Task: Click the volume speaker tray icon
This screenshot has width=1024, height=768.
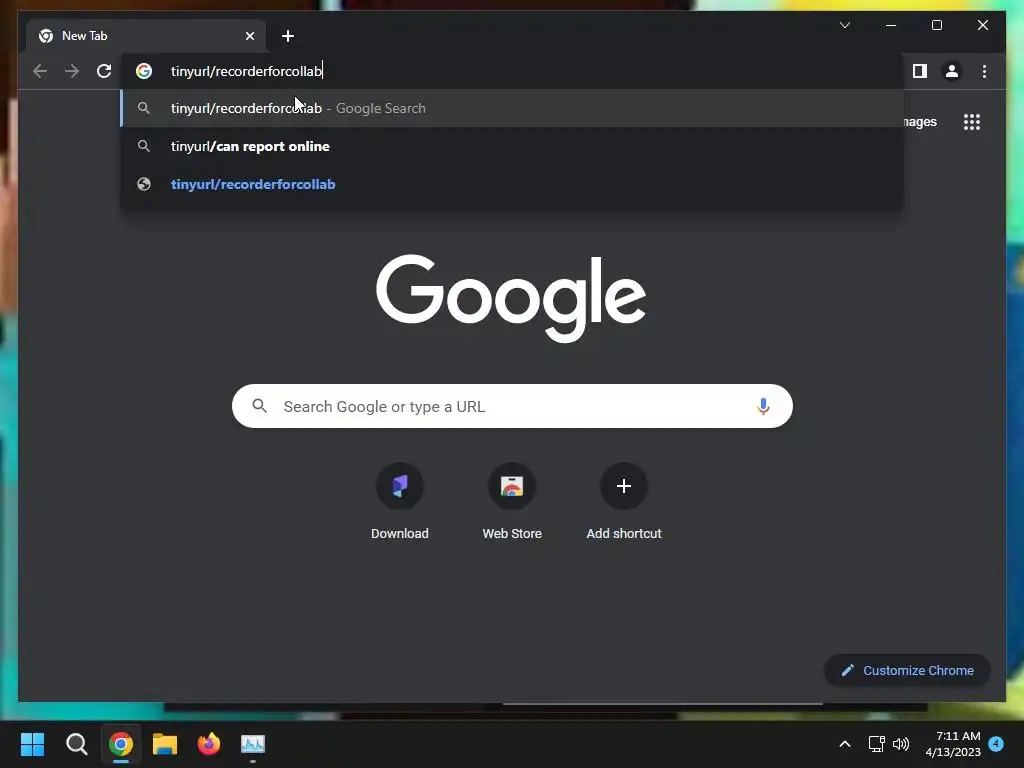Action: point(901,744)
